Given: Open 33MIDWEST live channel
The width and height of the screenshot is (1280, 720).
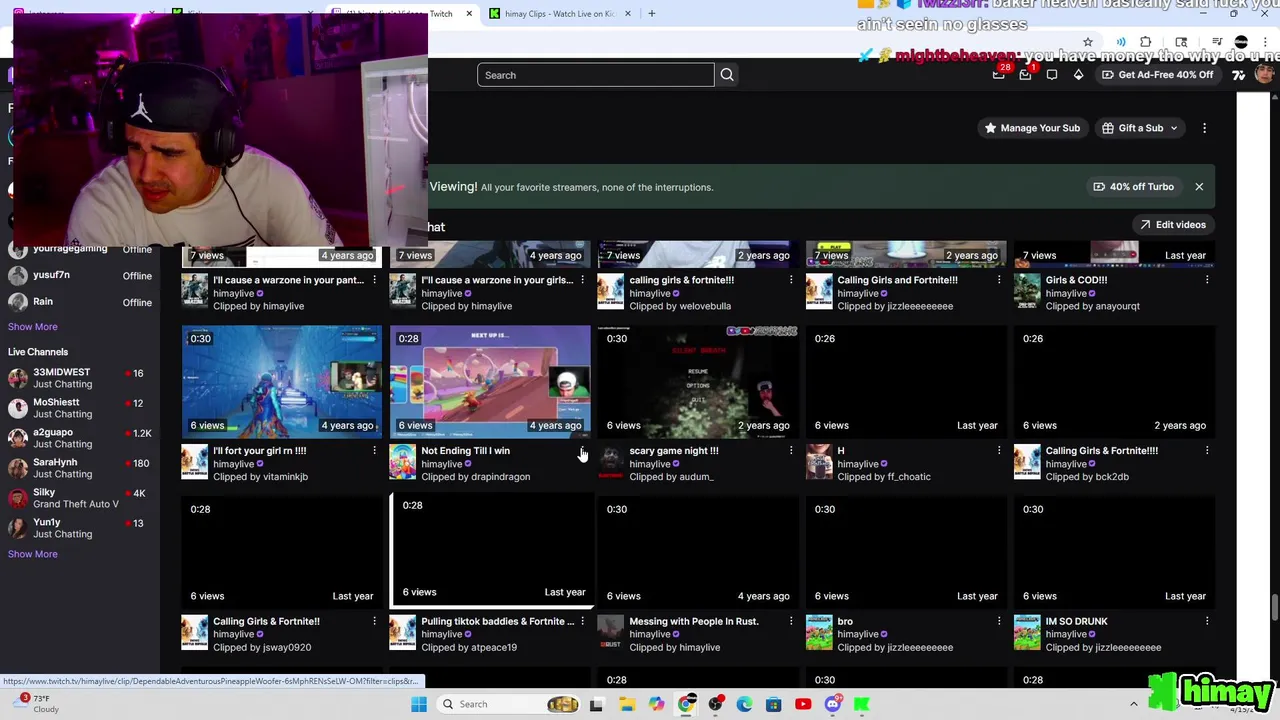Looking at the screenshot, I should 78,378.
